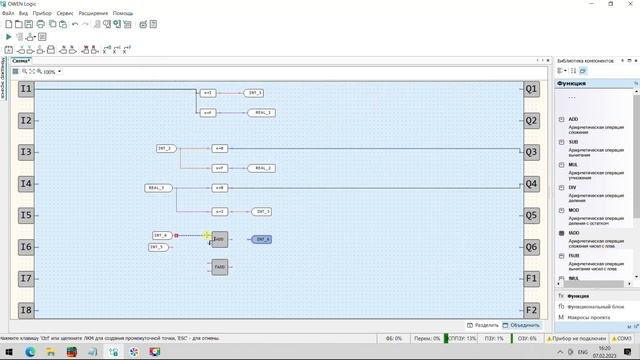
Task: Click output terminal F1
Action: [531, 279]
